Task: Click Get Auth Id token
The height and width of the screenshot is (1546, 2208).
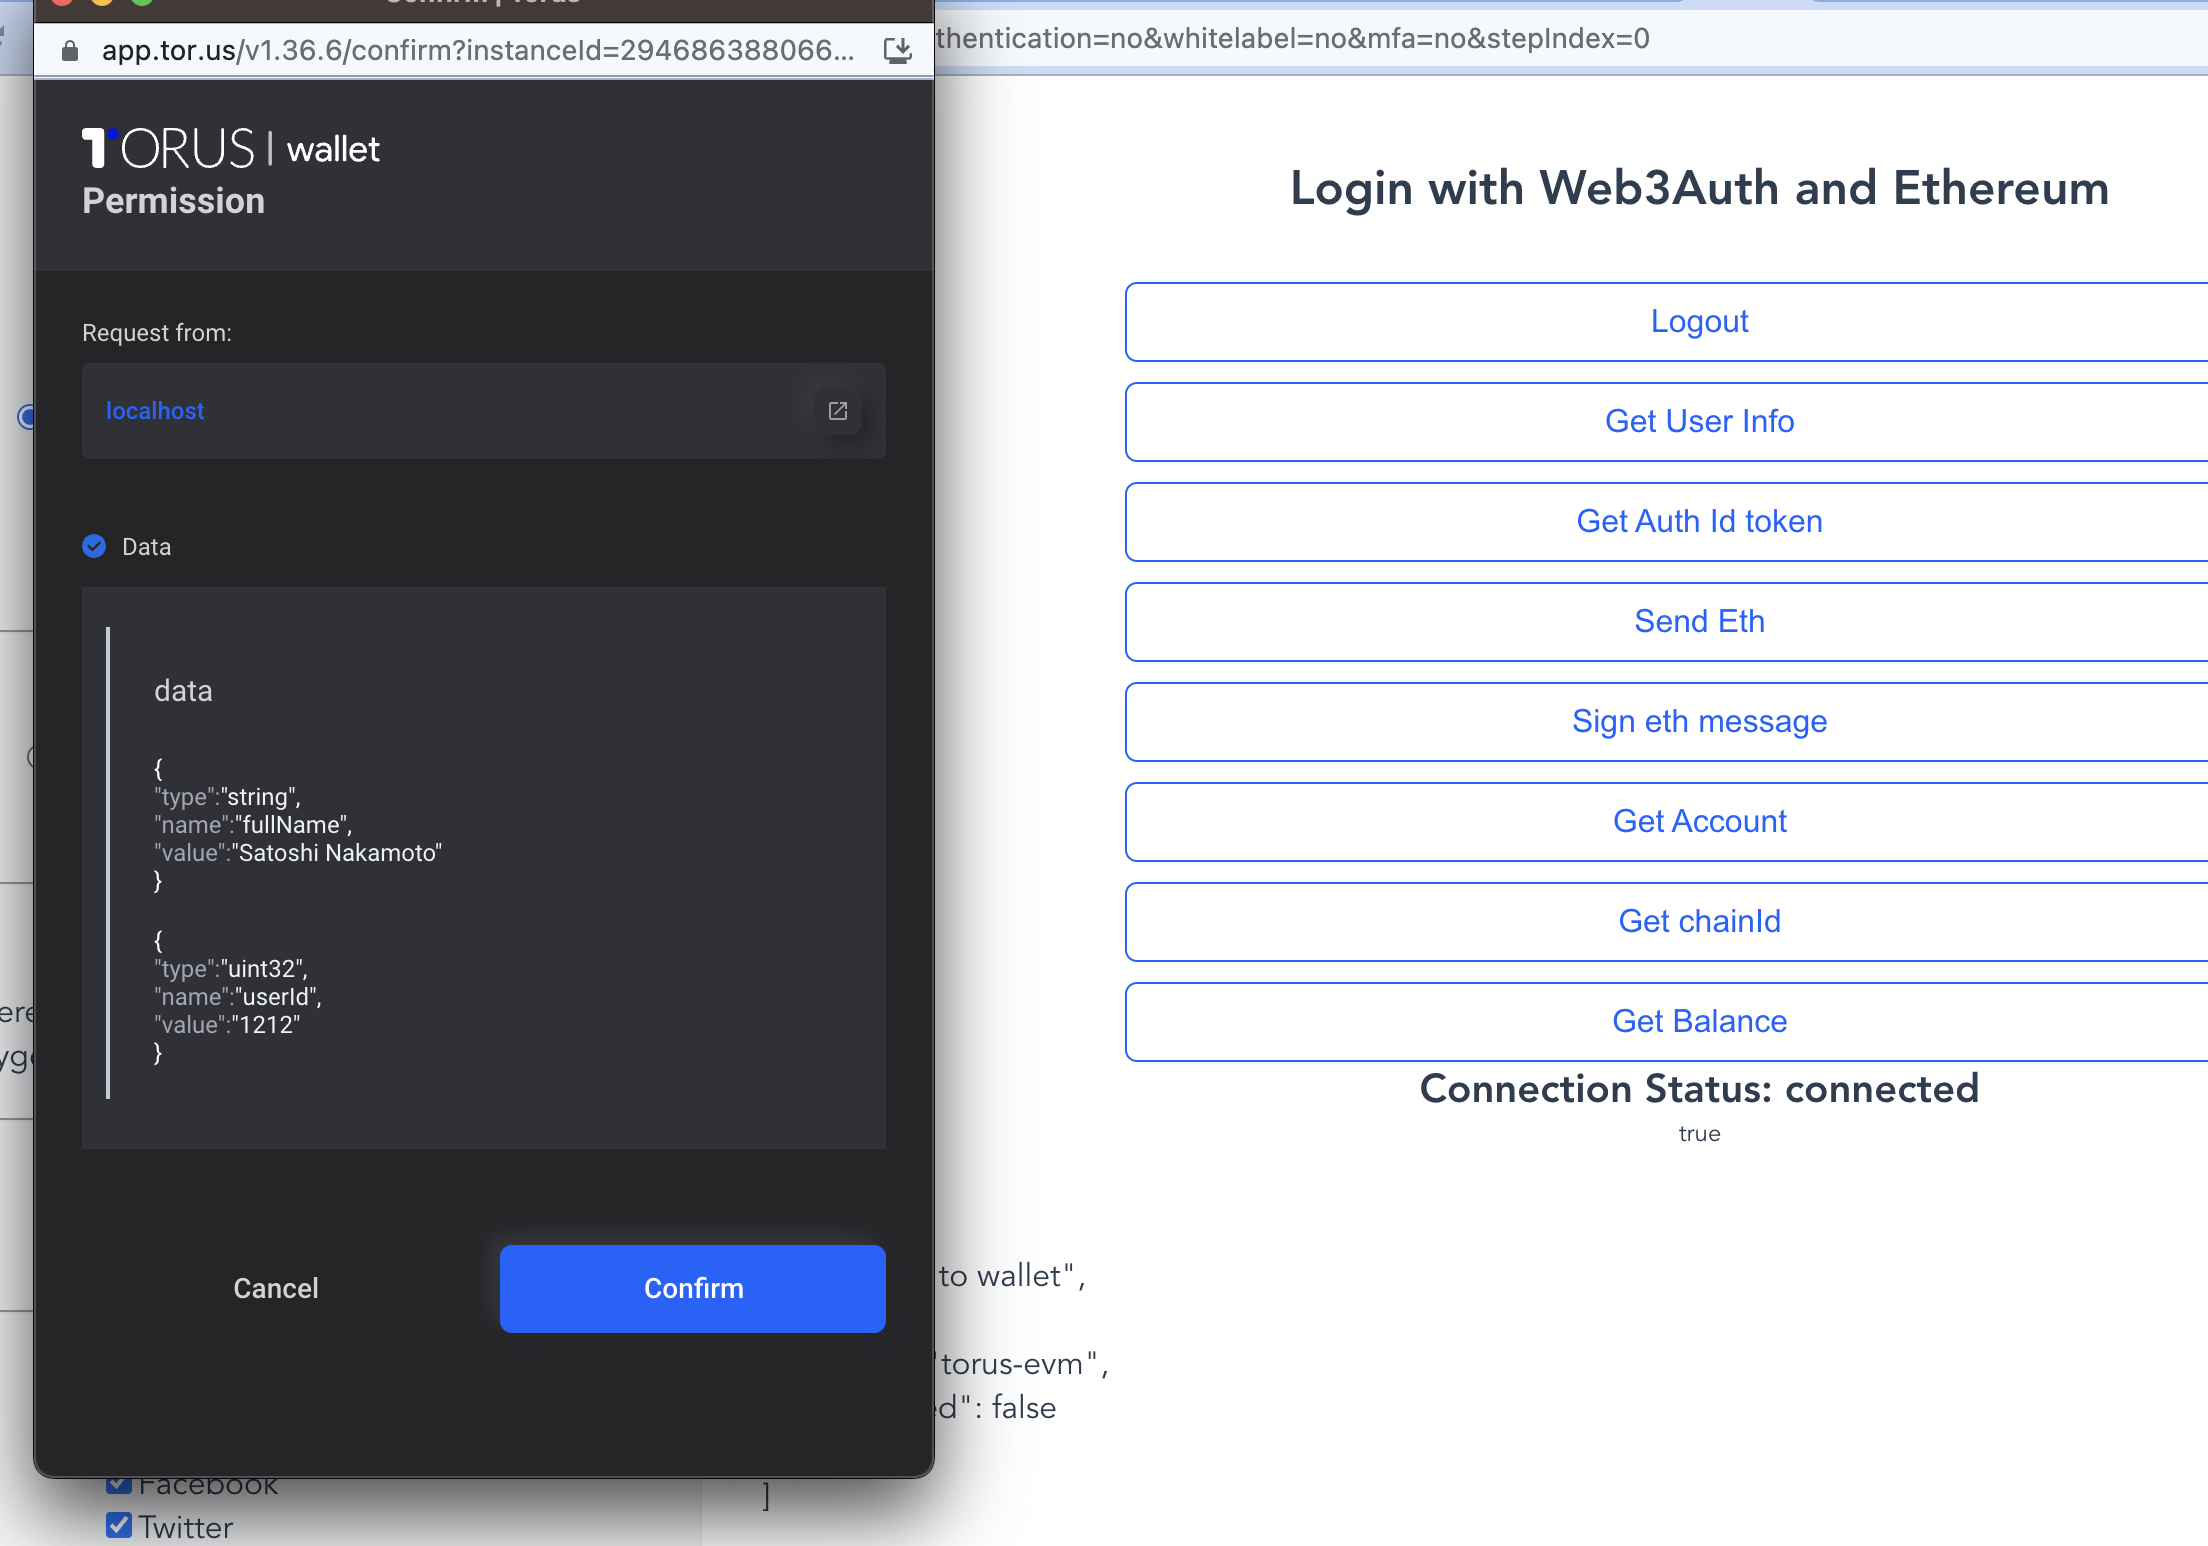Action: click(x=1698, y=521)
